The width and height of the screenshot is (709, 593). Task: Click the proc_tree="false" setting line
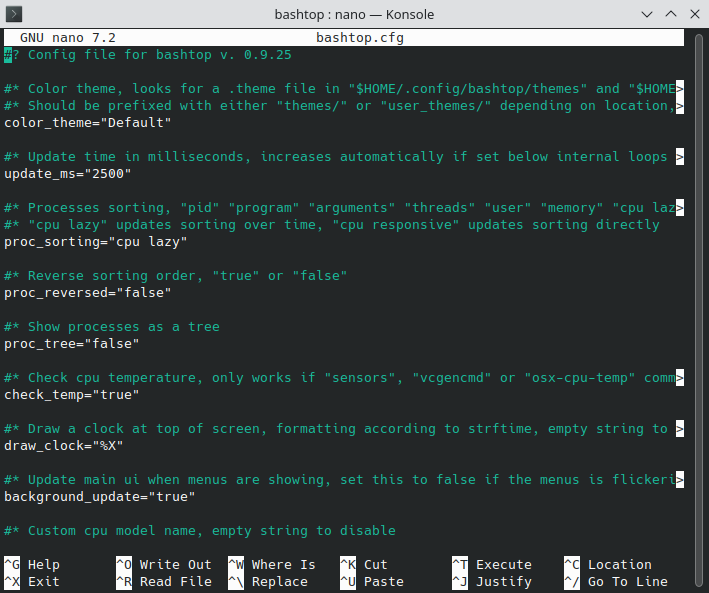click(71, 344)
